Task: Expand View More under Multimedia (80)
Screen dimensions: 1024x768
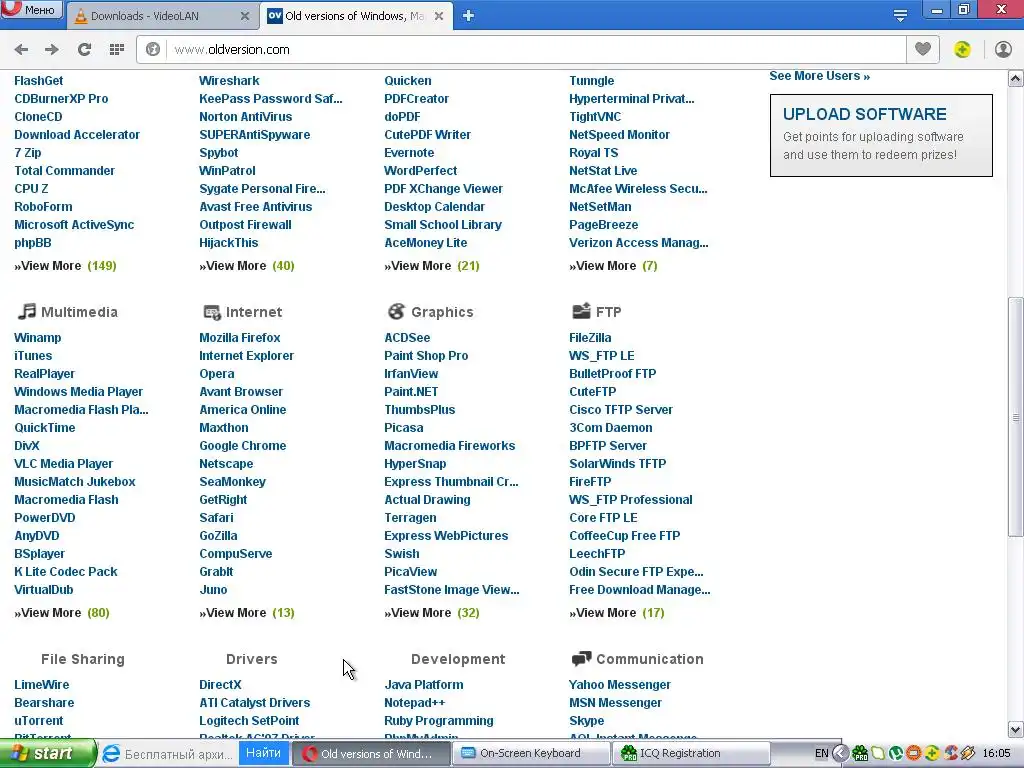Action: (61, 613)
